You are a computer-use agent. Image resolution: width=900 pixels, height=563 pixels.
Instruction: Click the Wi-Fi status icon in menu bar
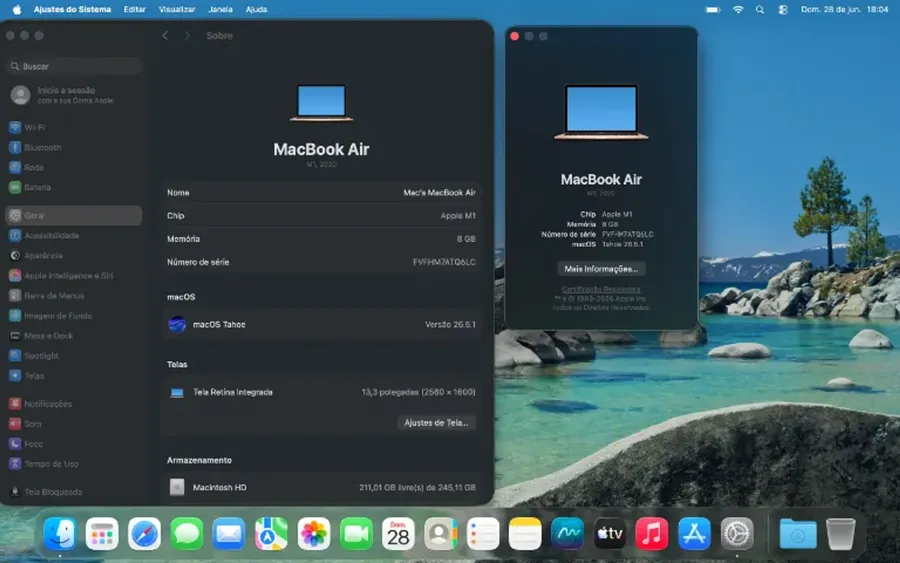738,9
